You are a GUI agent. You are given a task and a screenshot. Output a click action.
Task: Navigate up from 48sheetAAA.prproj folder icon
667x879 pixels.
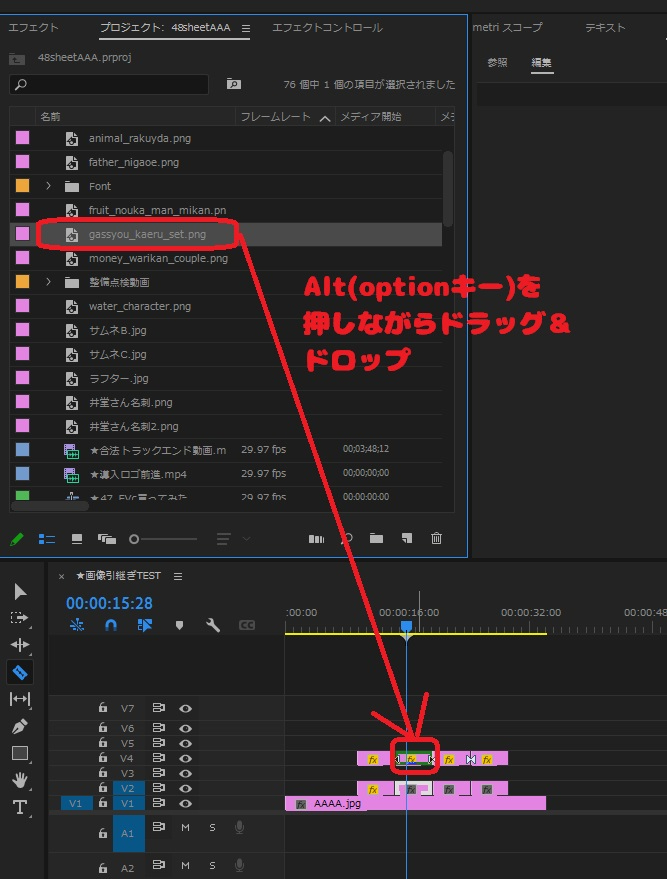(x=17, y=58)
